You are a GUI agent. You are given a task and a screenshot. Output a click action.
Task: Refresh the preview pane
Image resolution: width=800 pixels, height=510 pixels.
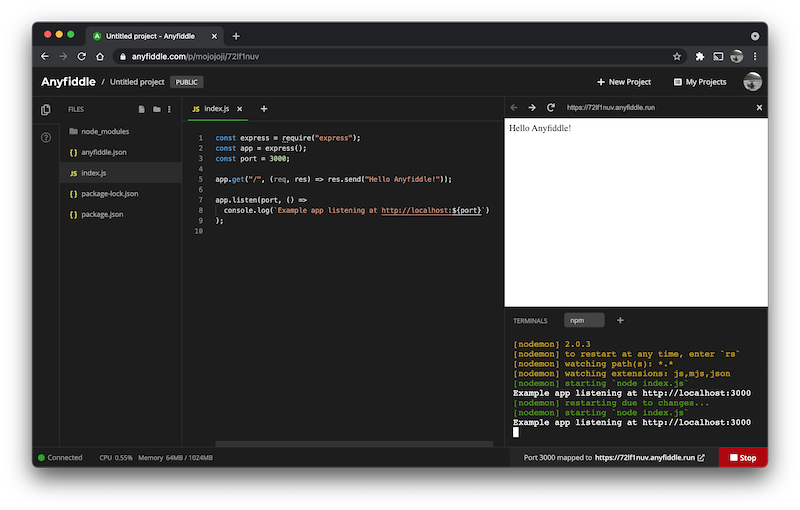[x=551, y=108]
